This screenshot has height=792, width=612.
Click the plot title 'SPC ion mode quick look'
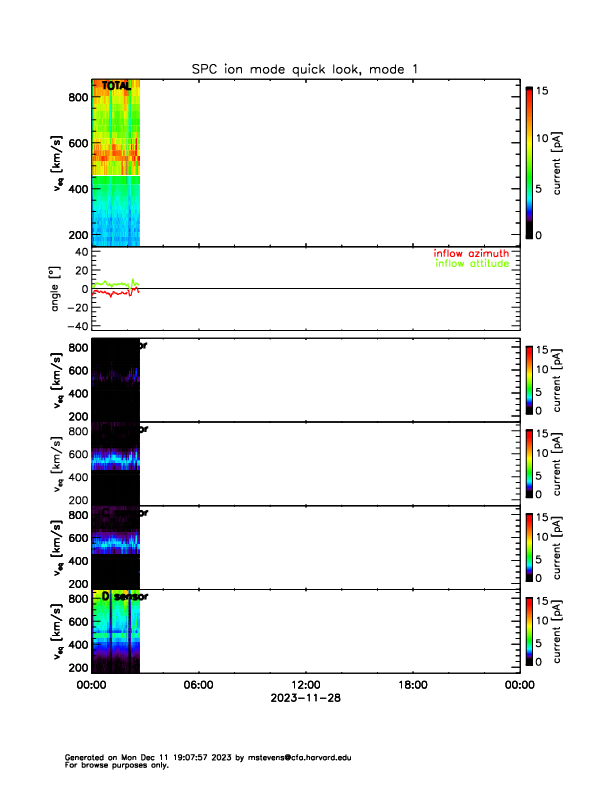coord(305,68)
